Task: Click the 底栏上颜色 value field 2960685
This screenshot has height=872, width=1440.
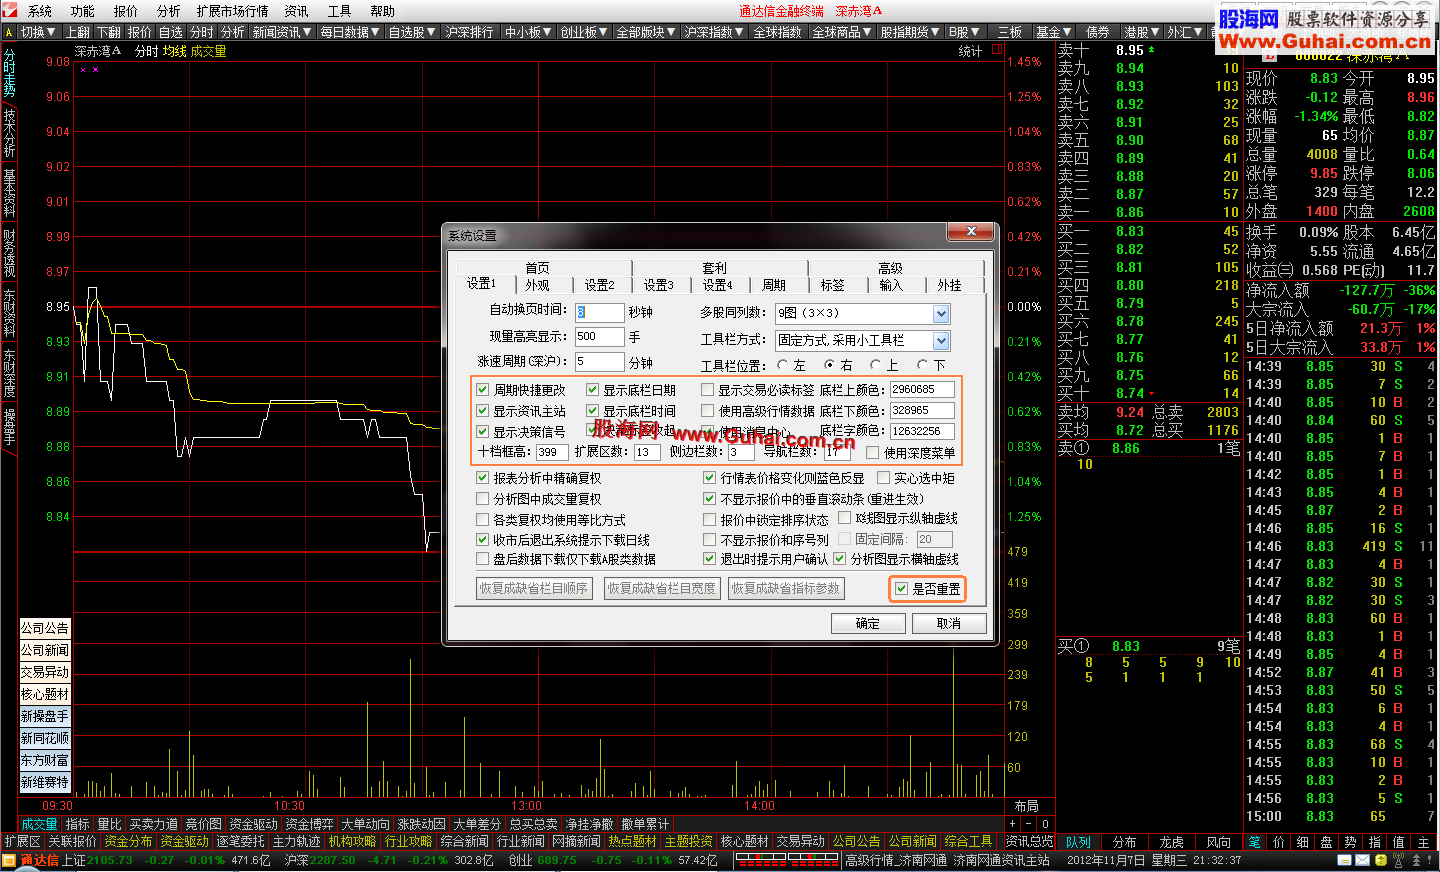Action: point(921,390)
